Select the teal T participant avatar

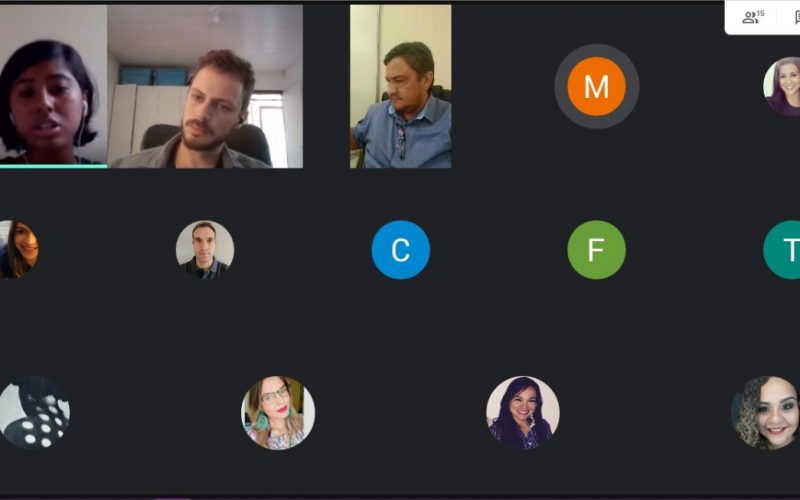click(782, 249)
